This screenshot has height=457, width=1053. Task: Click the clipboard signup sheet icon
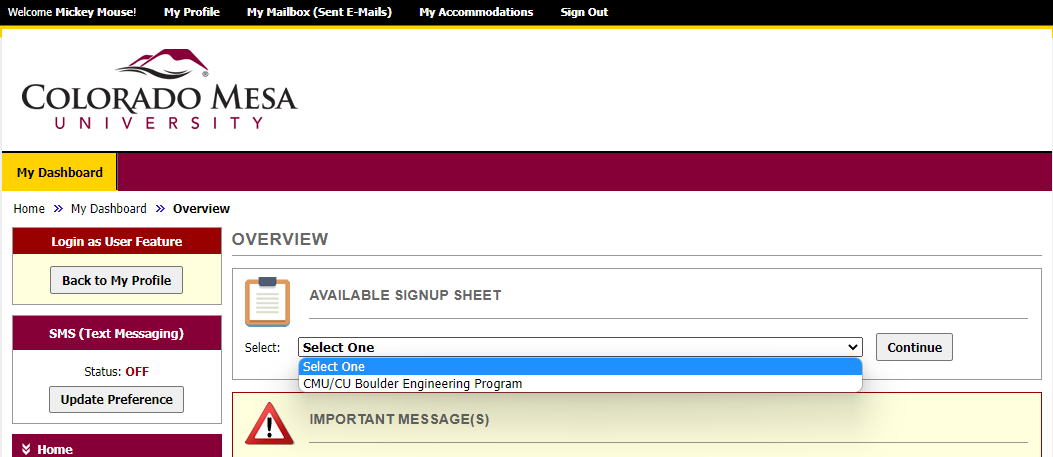pyautogui.click(x=267, y=301)
